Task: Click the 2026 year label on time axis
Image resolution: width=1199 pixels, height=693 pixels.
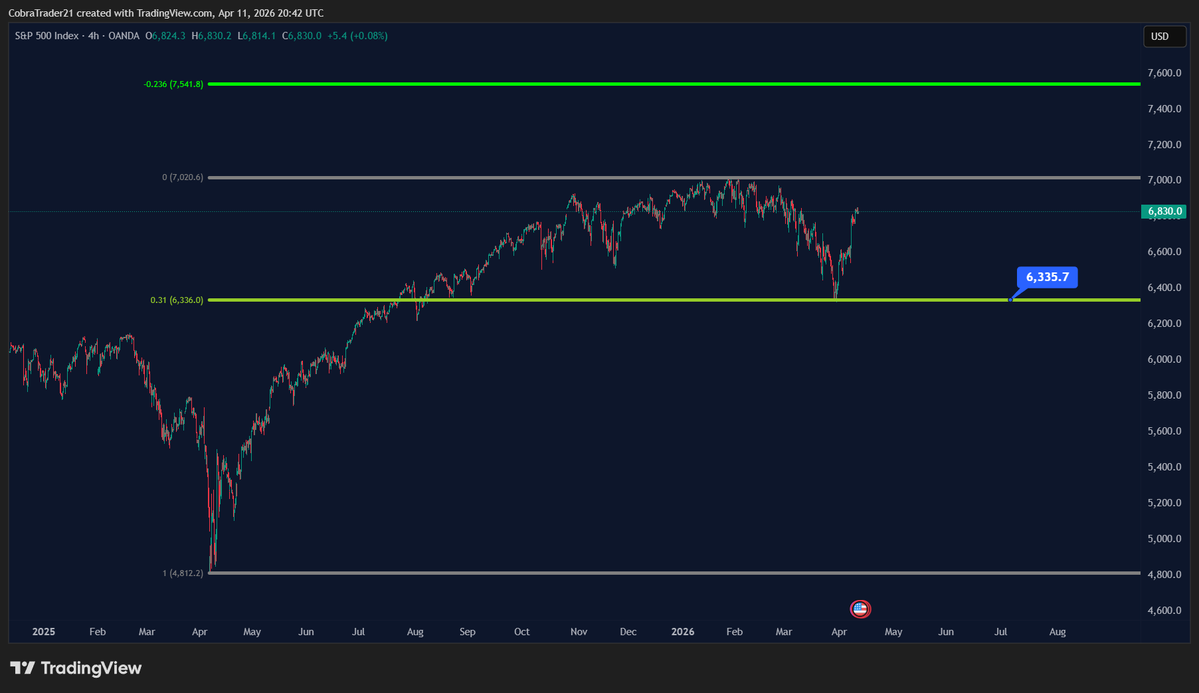Action: pyautogui.click(x=683, y=632)
